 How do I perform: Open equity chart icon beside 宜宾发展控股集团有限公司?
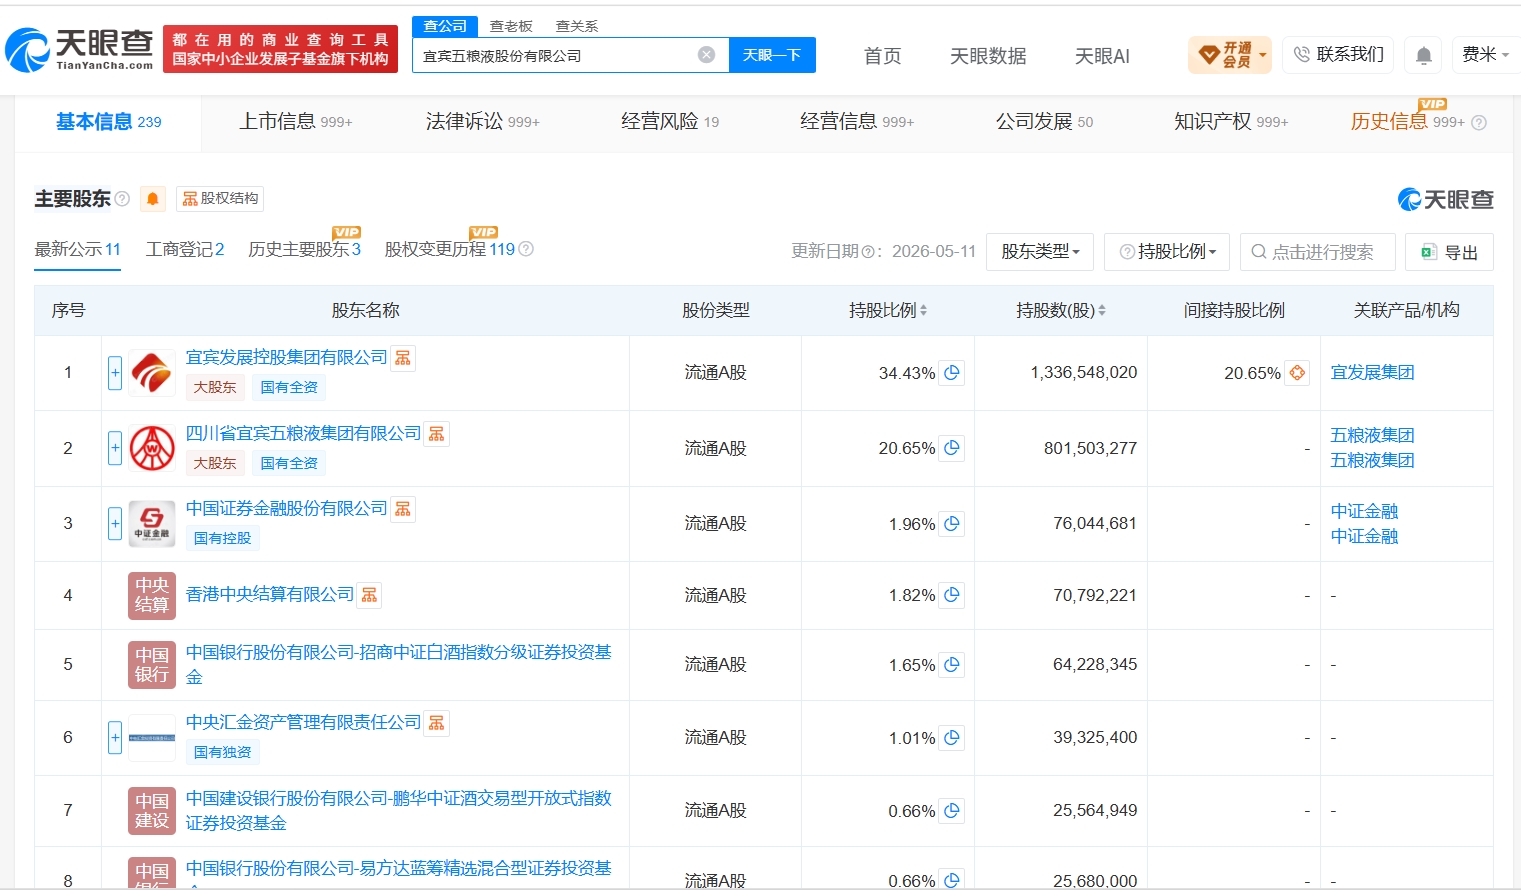(x=403, y=358)
